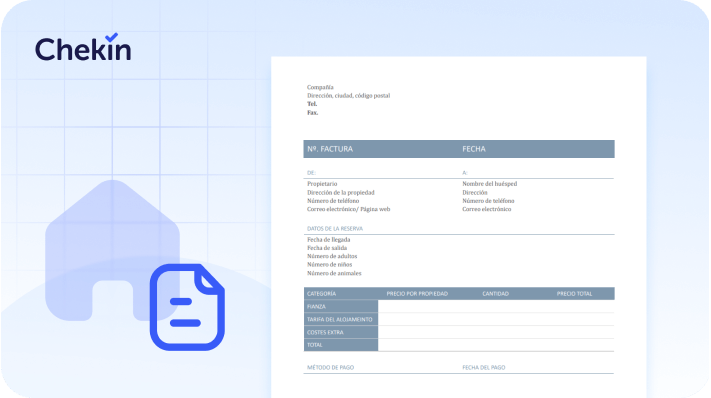
Task: Click the MÉTODO DE PAGO label
Action: 331,367
